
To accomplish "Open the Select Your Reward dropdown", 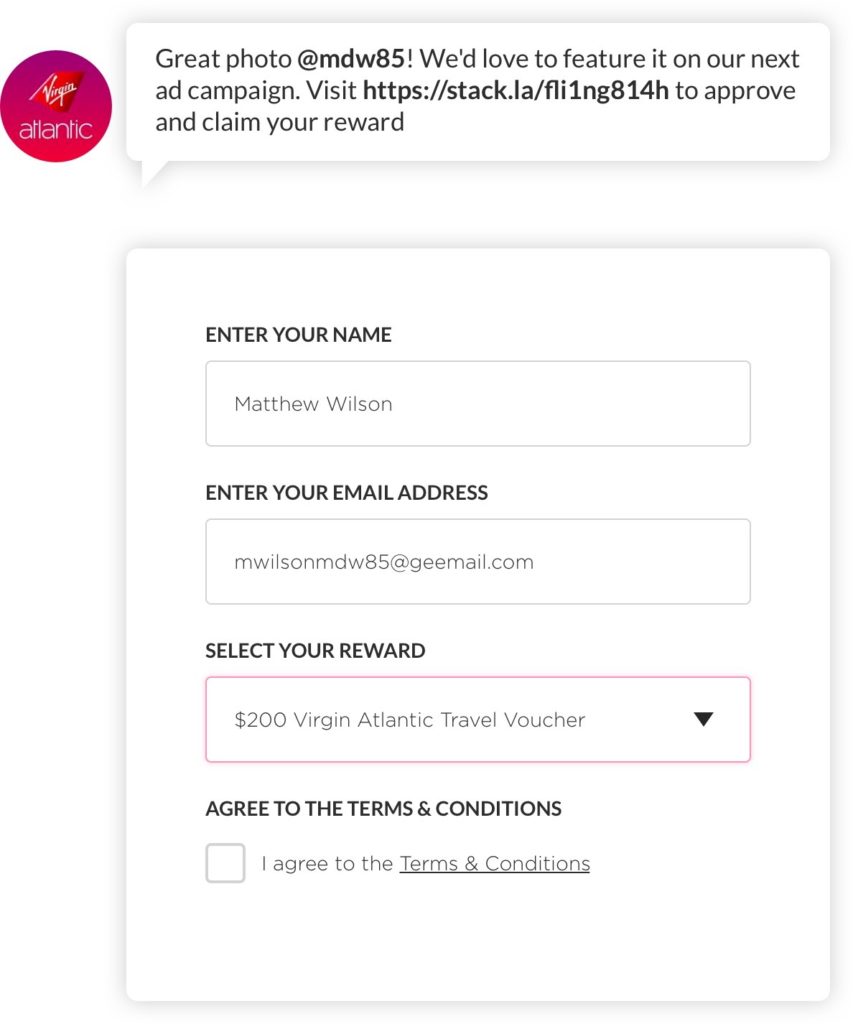I will tap(478, 720).
